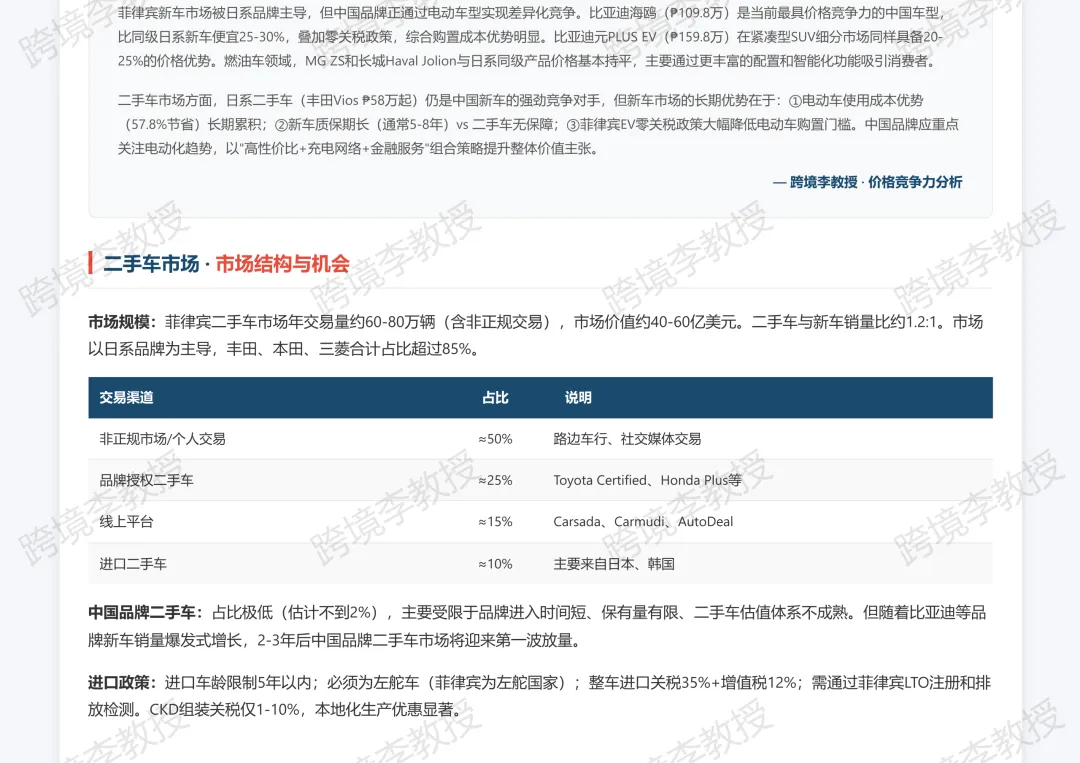This screenshot has width=1080, height=763.
Task: Click the bold '中国品牌二手车:' label
Action: 146,612
